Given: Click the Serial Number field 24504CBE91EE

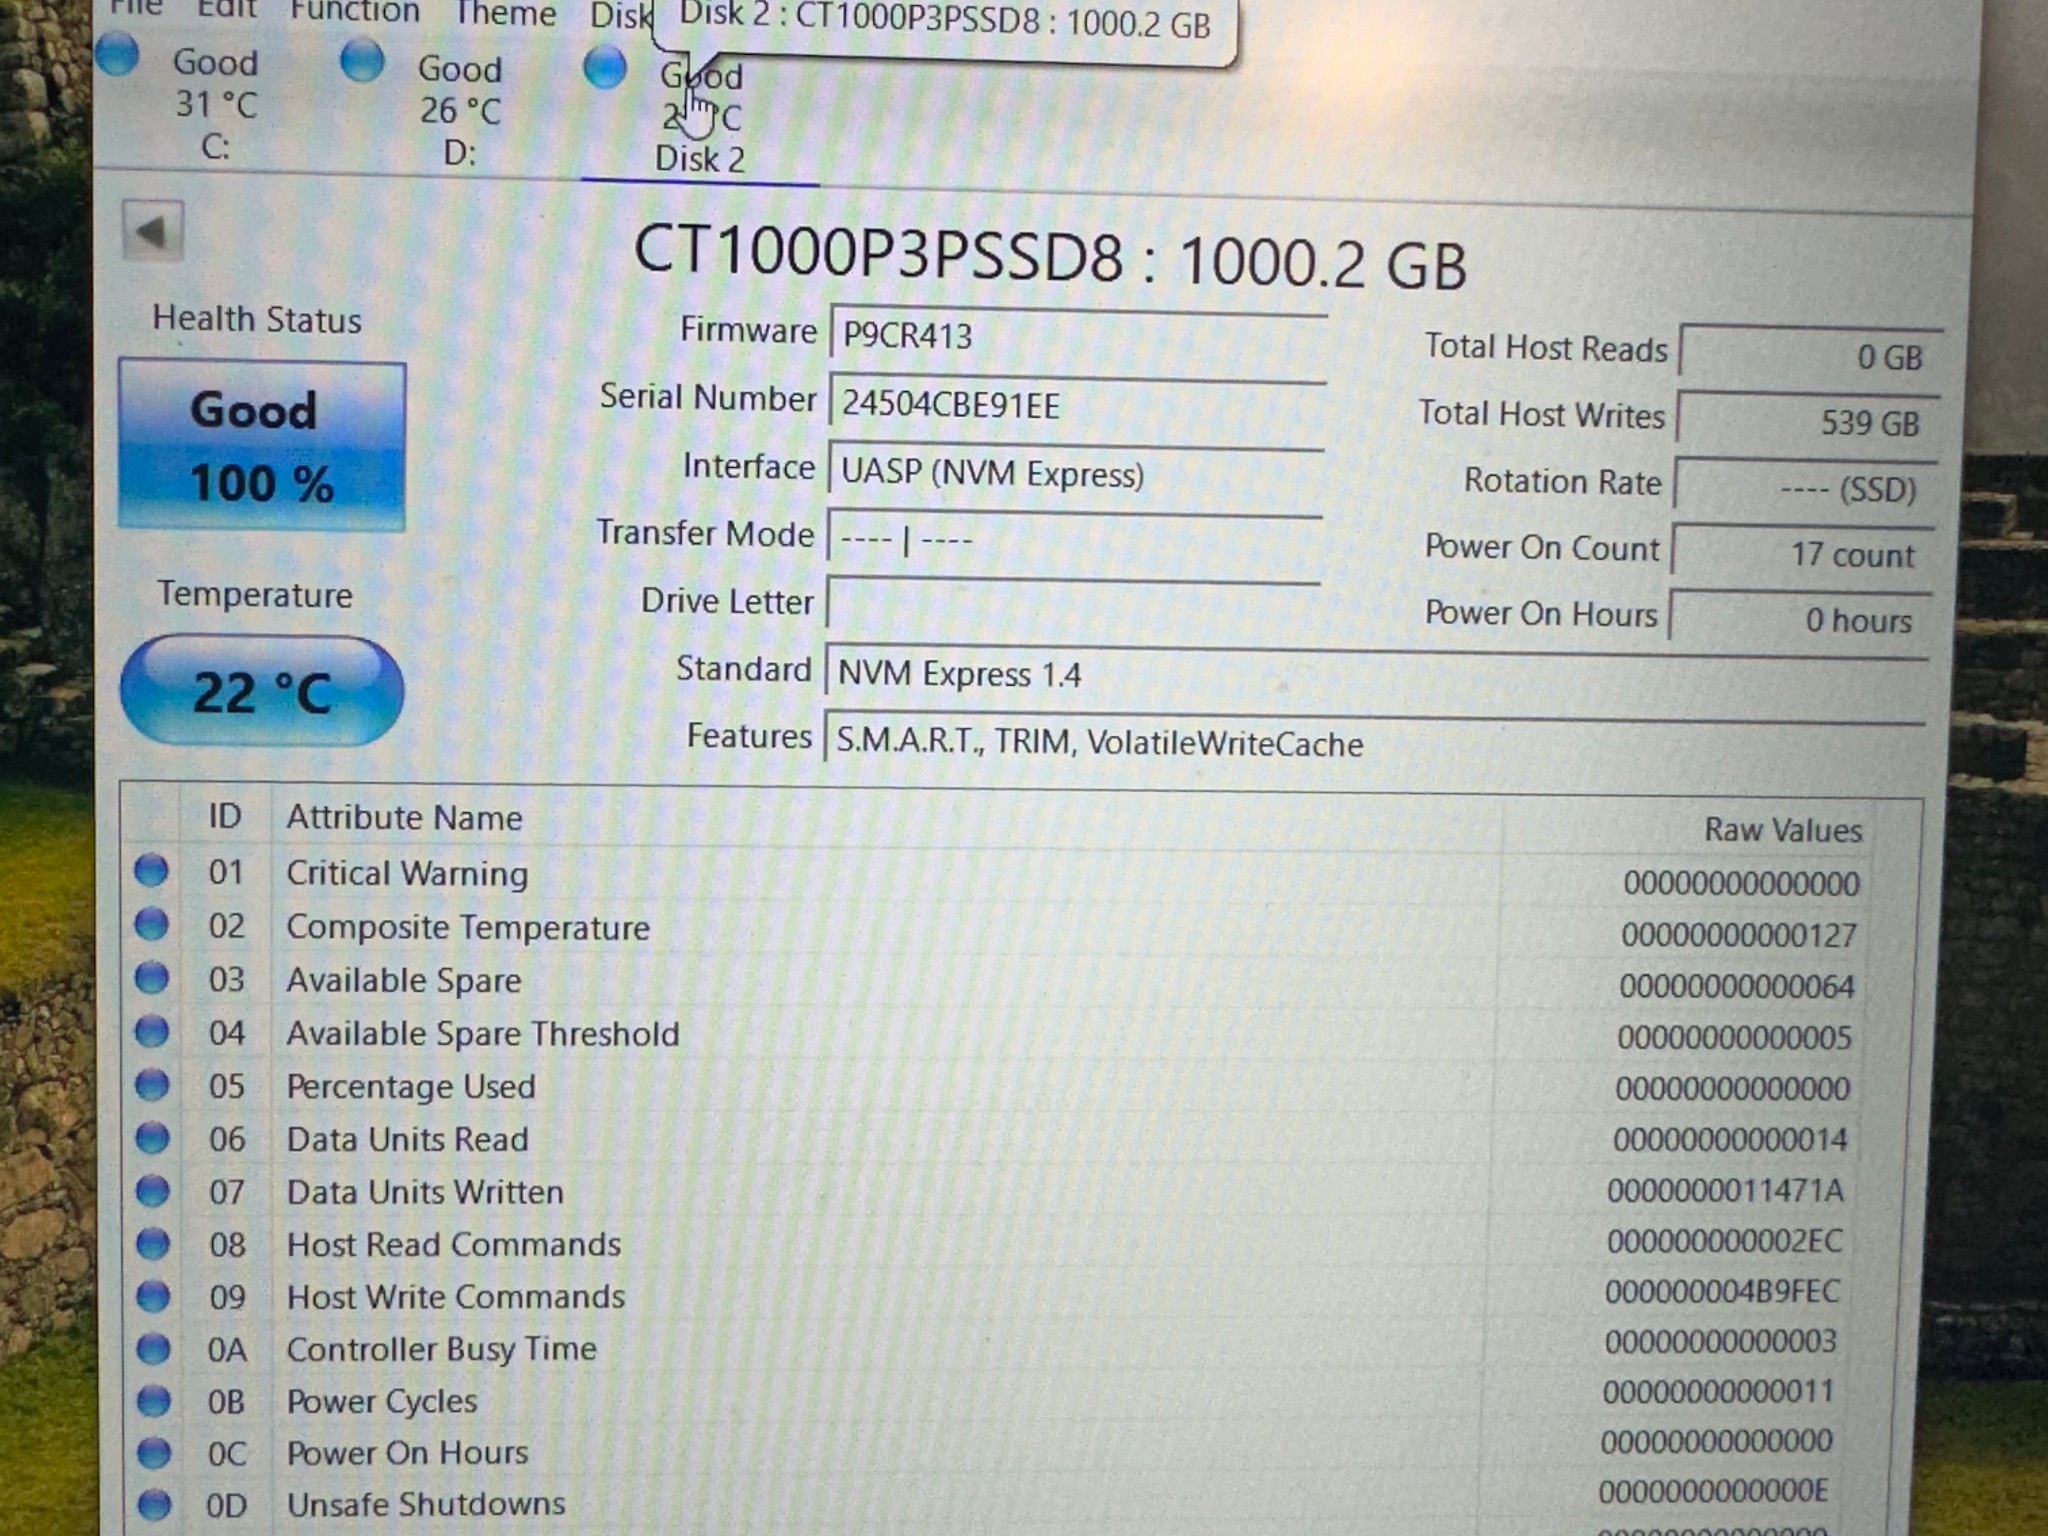Looking at the screenshot, I should point(1077,404).
